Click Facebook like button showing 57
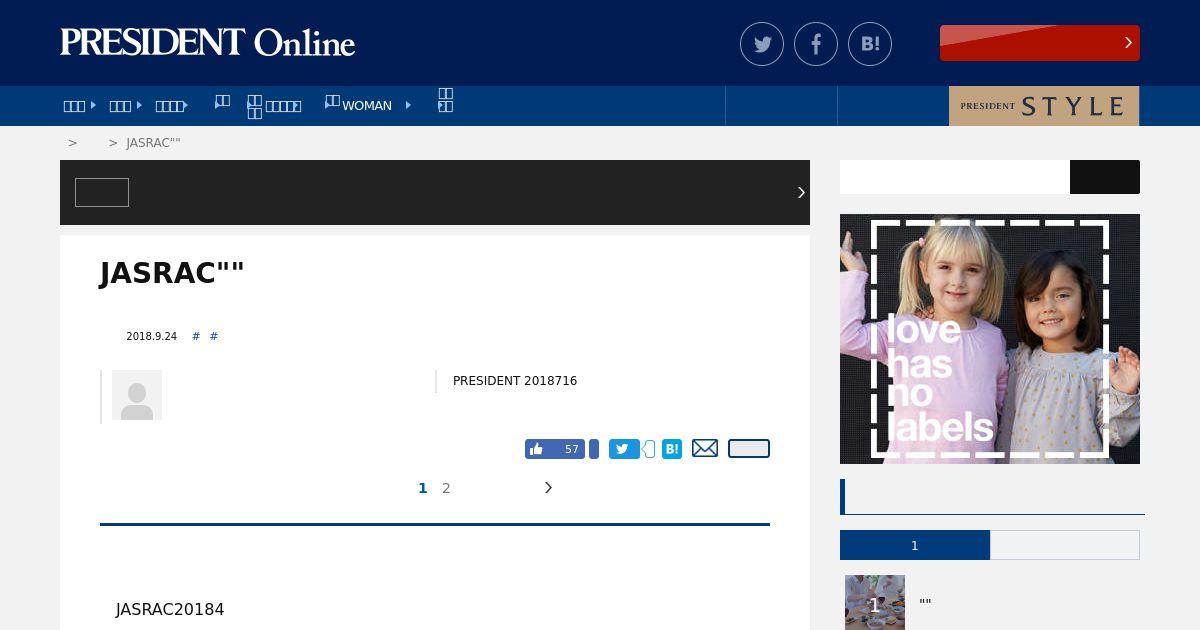 click(555, 449)
